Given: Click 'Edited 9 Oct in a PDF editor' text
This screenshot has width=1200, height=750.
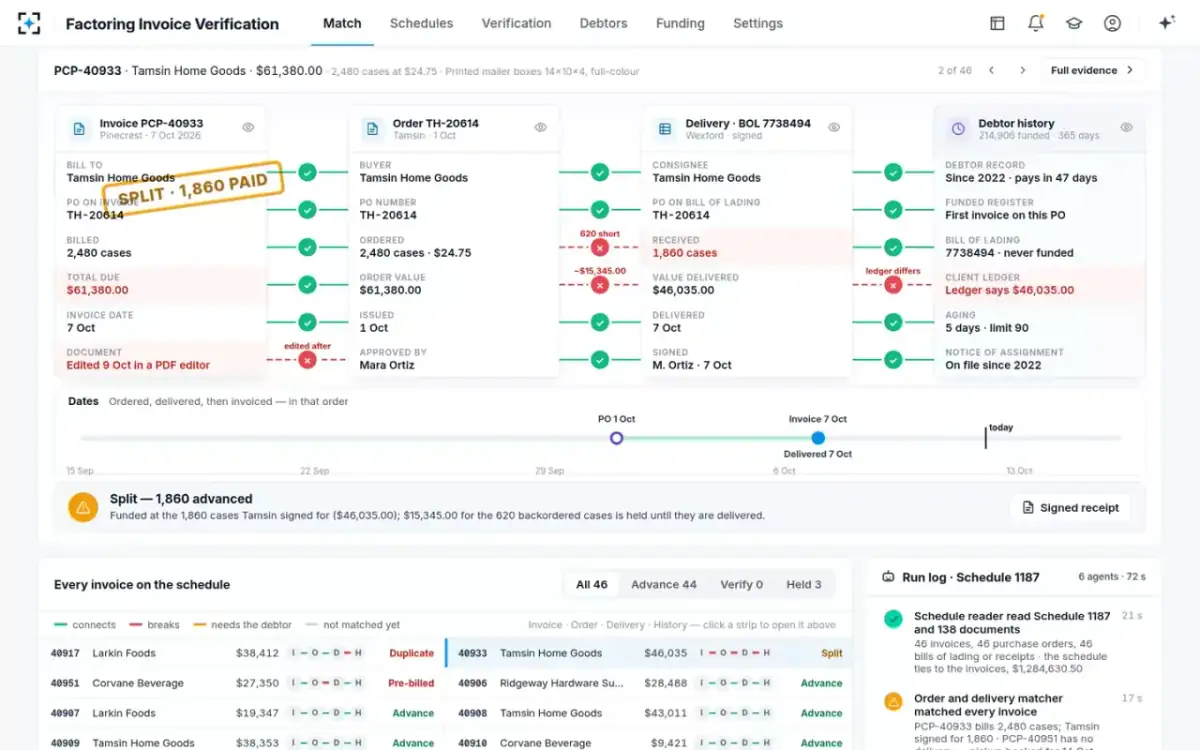Looking at the screenshot, I should 138,365.
